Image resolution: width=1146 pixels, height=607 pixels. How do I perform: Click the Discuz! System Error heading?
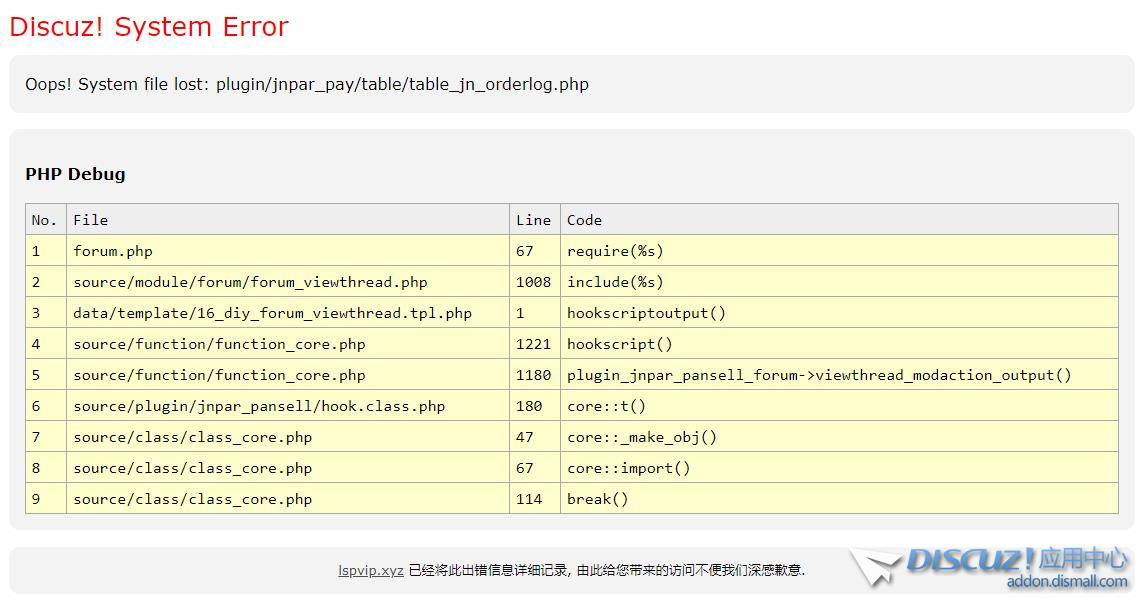(149, 27)
